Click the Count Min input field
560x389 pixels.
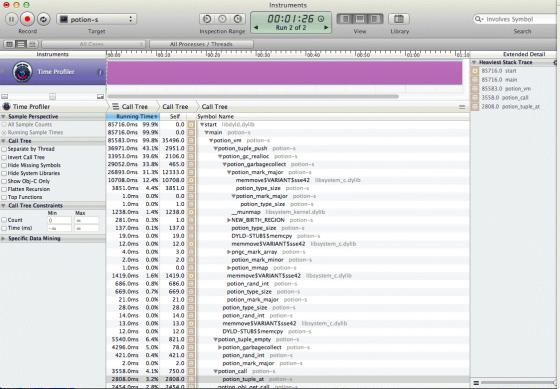60,220
